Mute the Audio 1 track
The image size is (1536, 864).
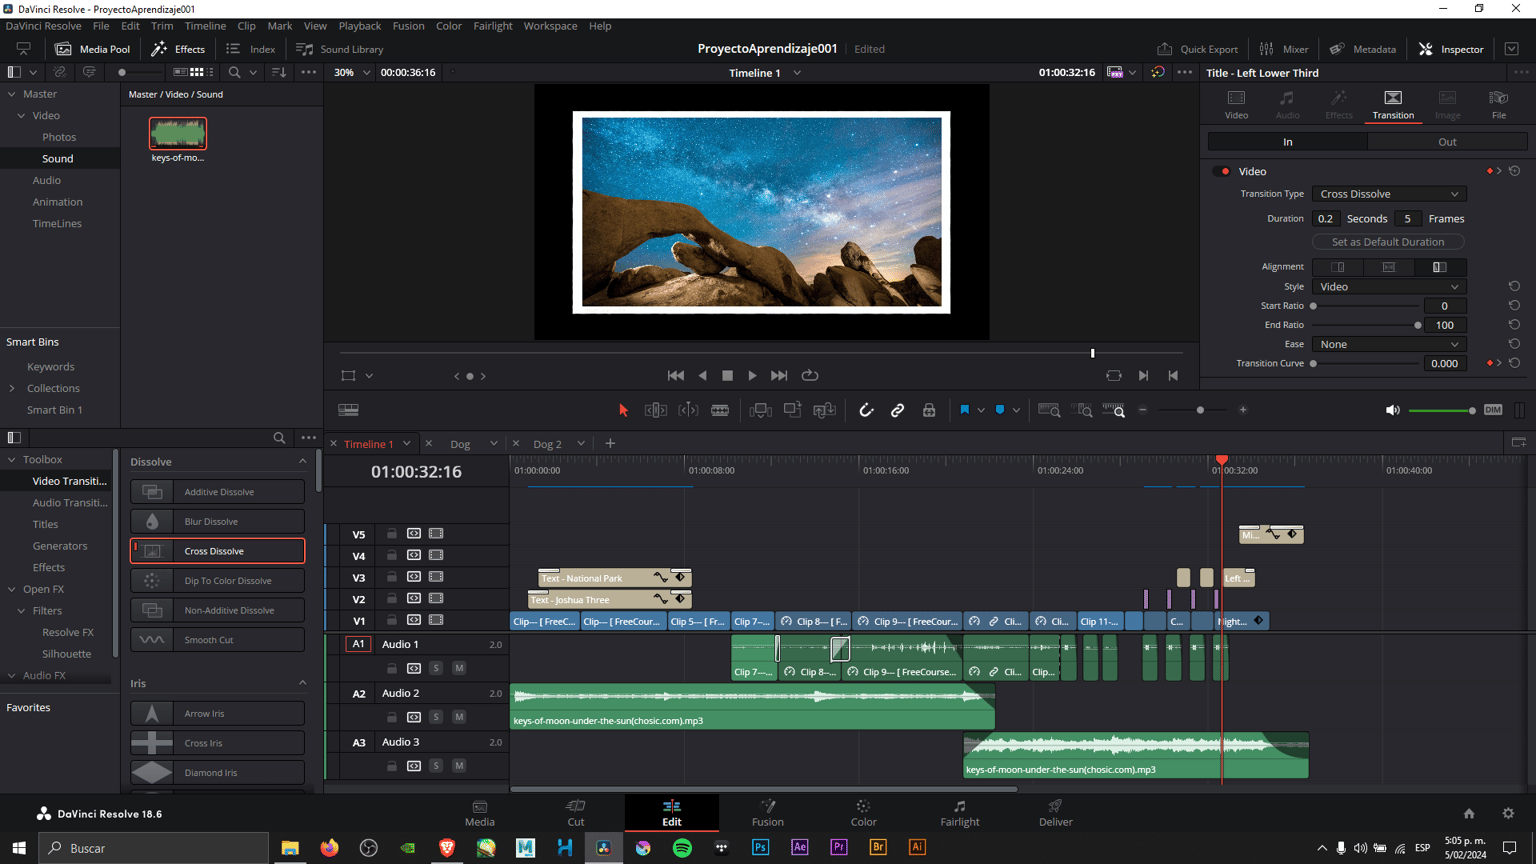tap(459, 668)
